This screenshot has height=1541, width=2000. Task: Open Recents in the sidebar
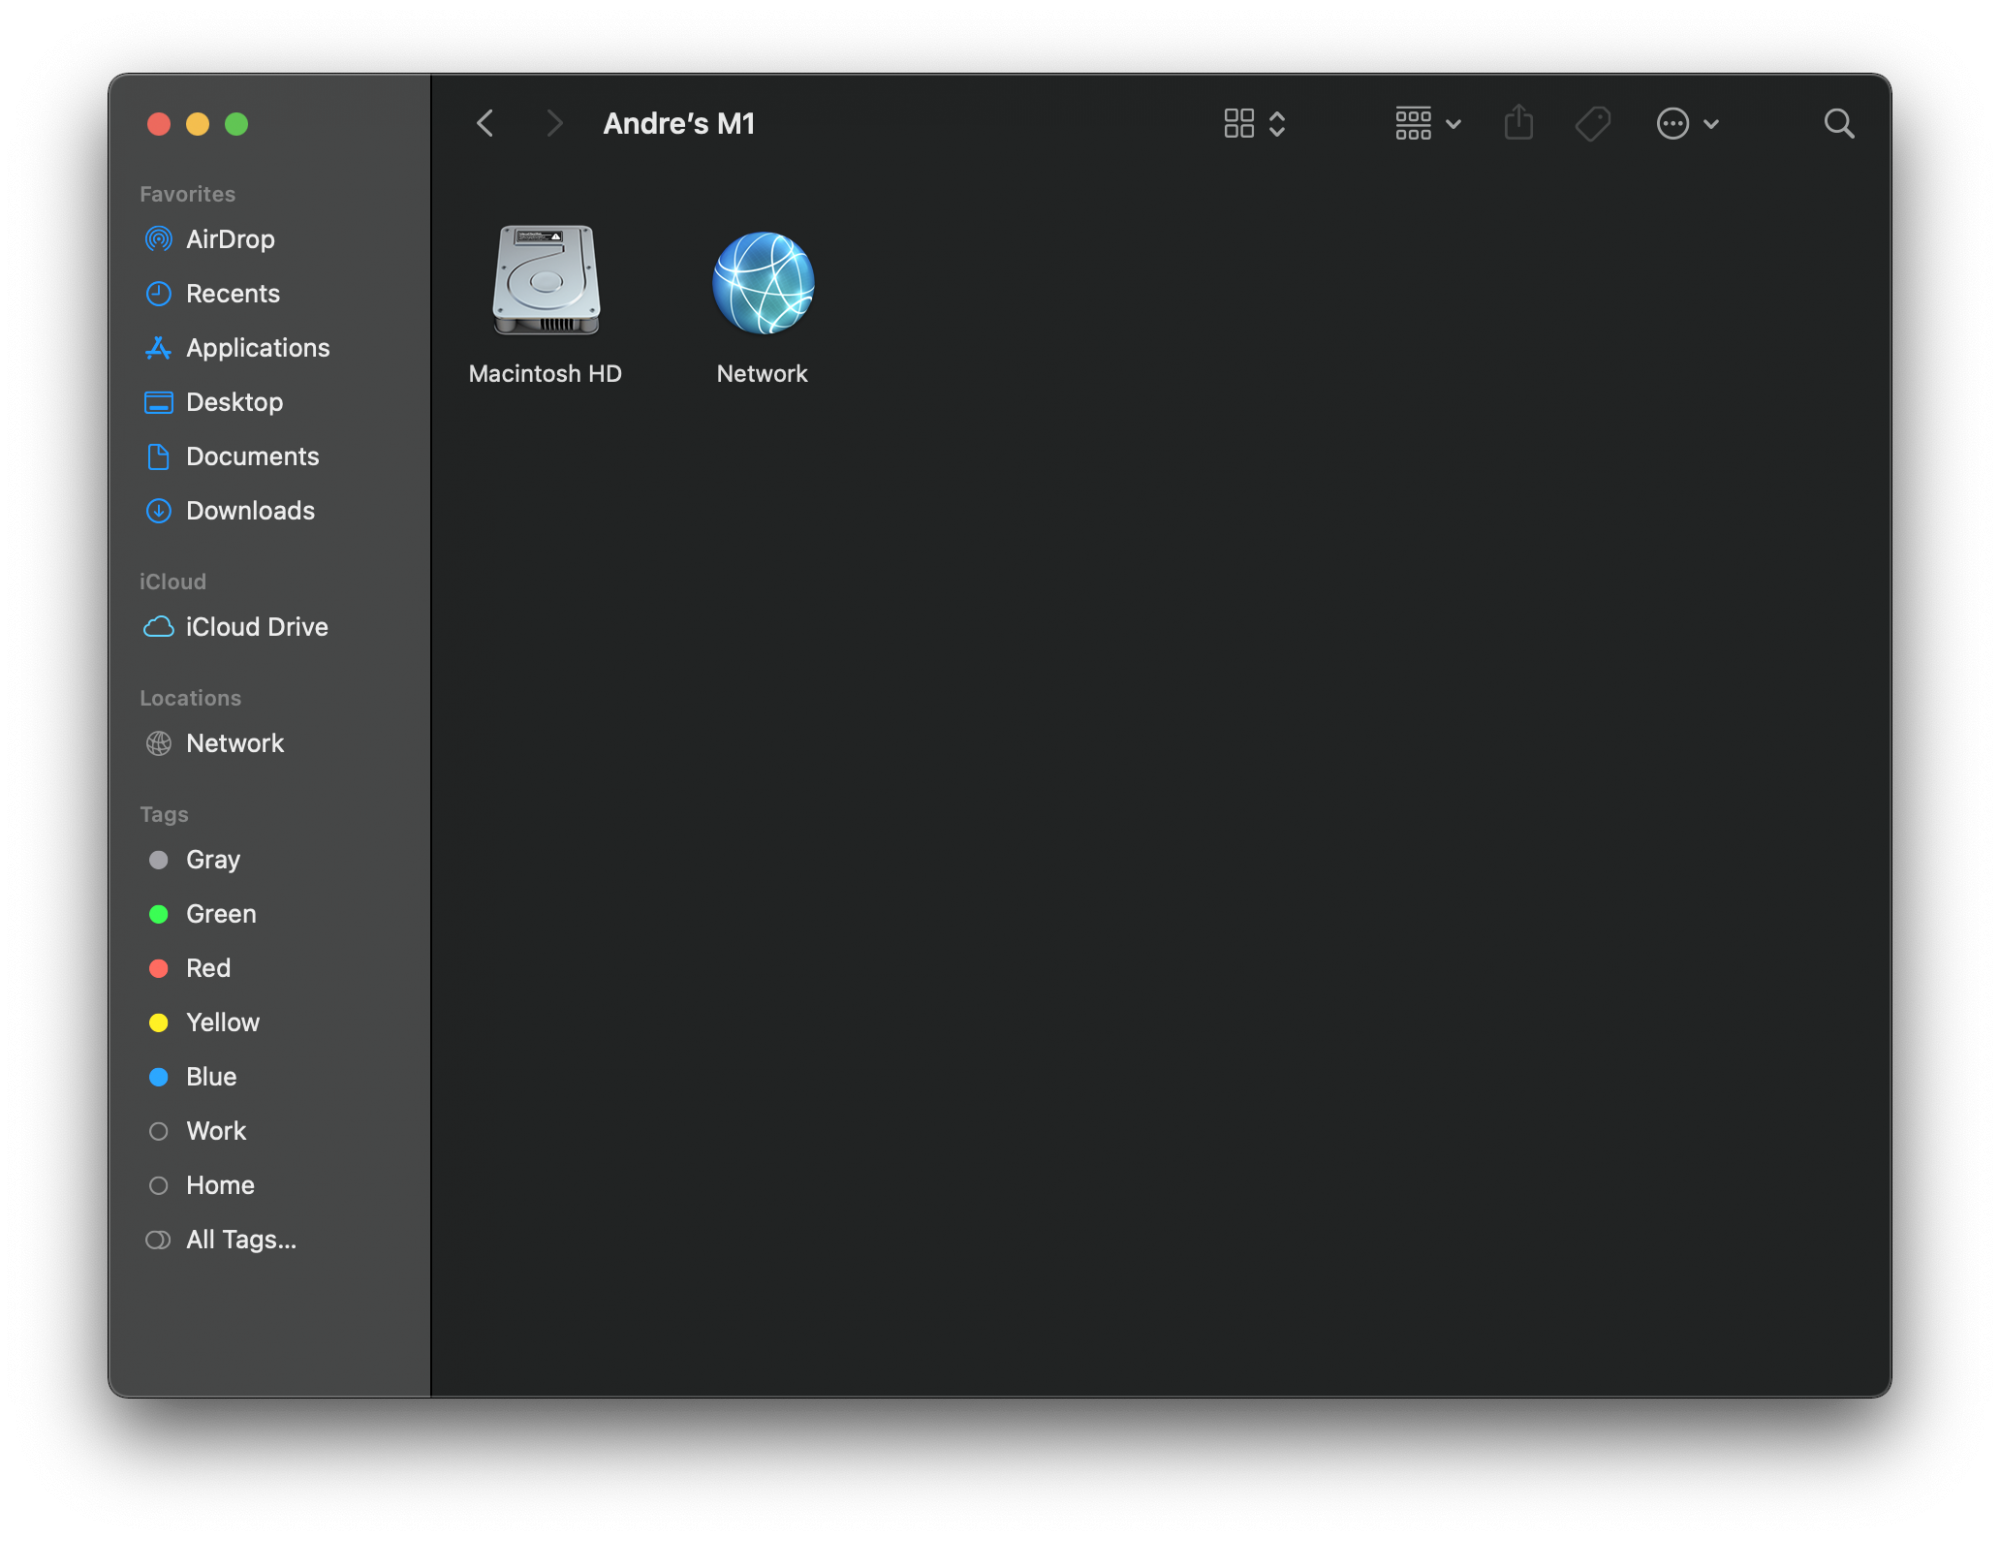click(x=232, y=294)
